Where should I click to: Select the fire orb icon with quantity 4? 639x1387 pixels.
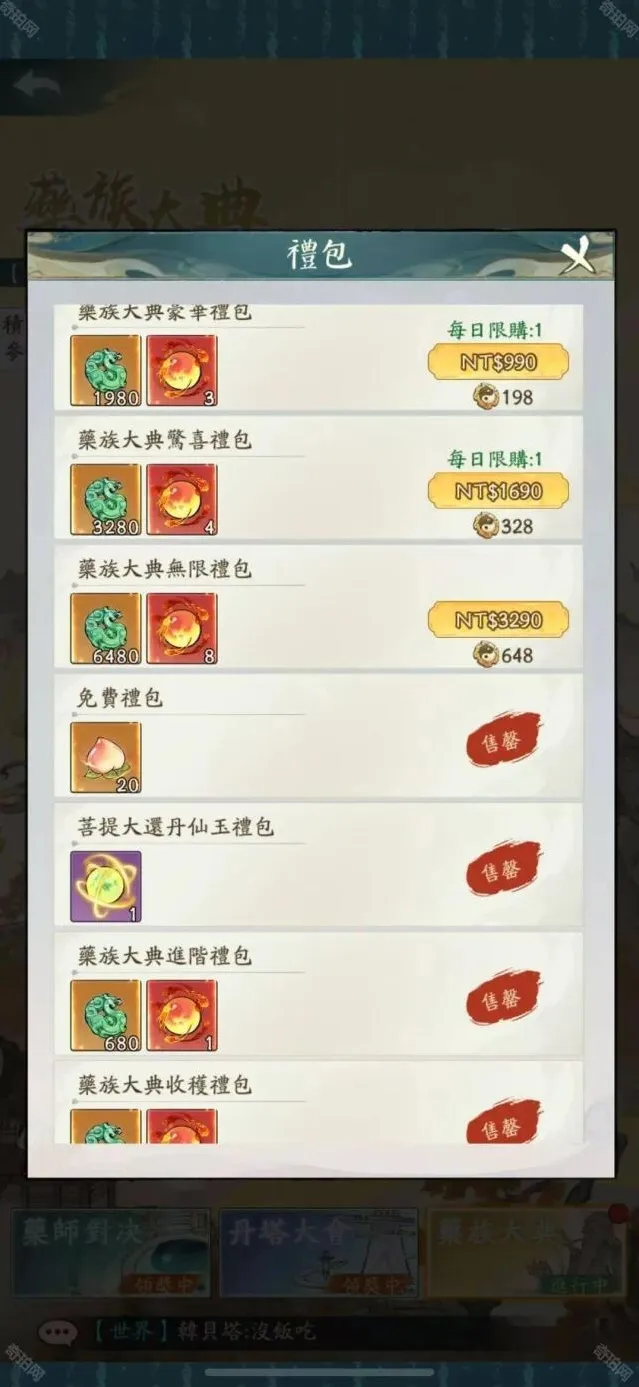(x=182, y=499)
